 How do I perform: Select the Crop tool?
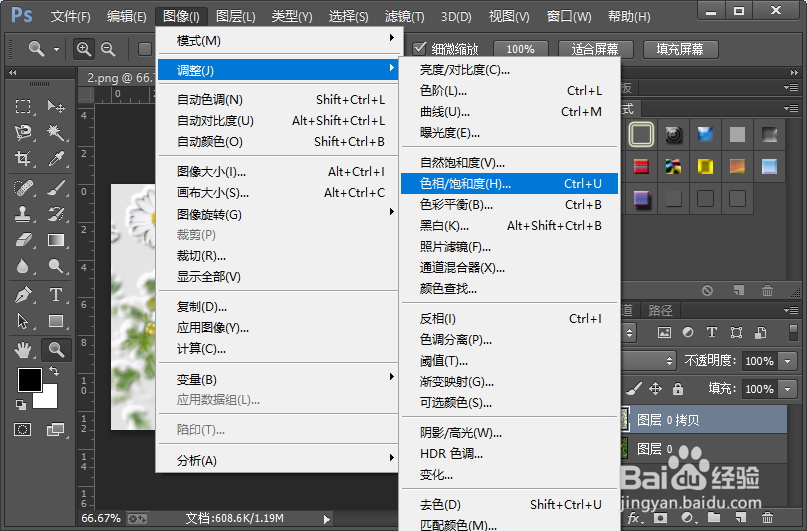click(23, 158)
